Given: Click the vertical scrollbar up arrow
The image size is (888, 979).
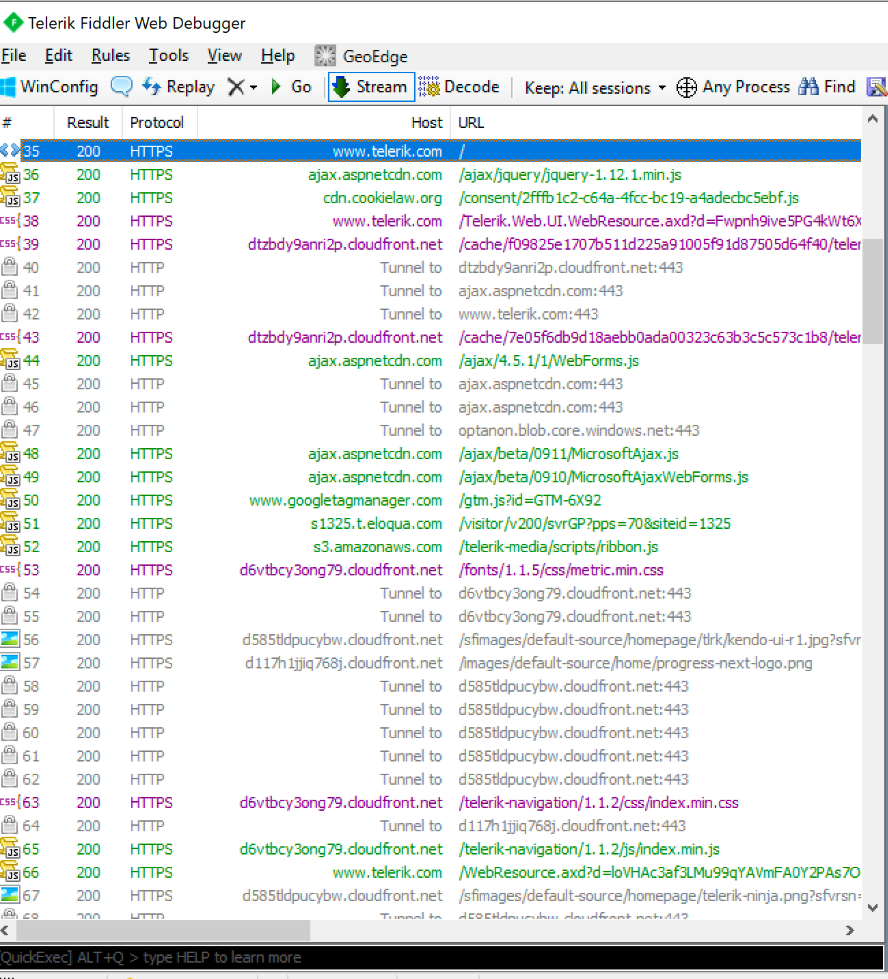Looking at the screenshot, I should click(873, 119).
